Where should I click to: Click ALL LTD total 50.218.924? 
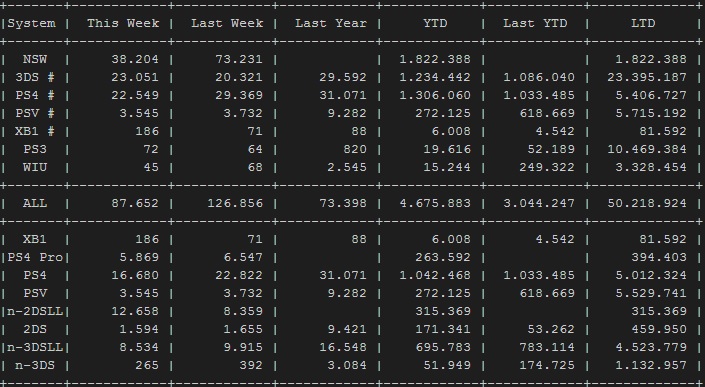pyautogui.click(x=647, y=203)
